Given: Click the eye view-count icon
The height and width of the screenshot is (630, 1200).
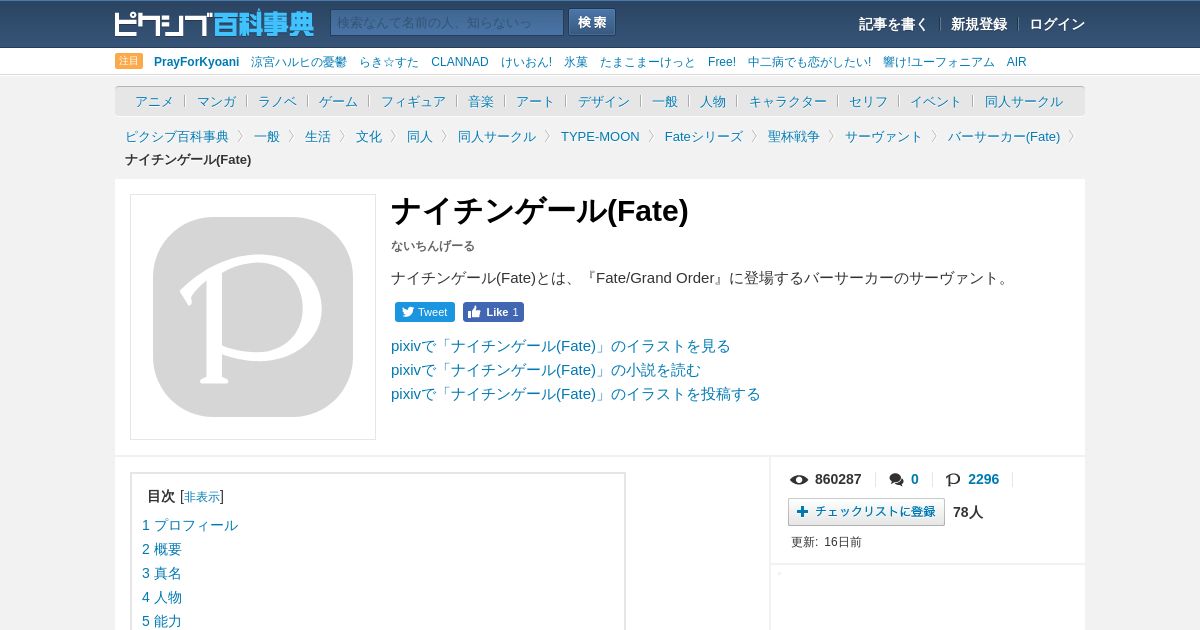Looking at the screenshot, I should click(799, 480).
